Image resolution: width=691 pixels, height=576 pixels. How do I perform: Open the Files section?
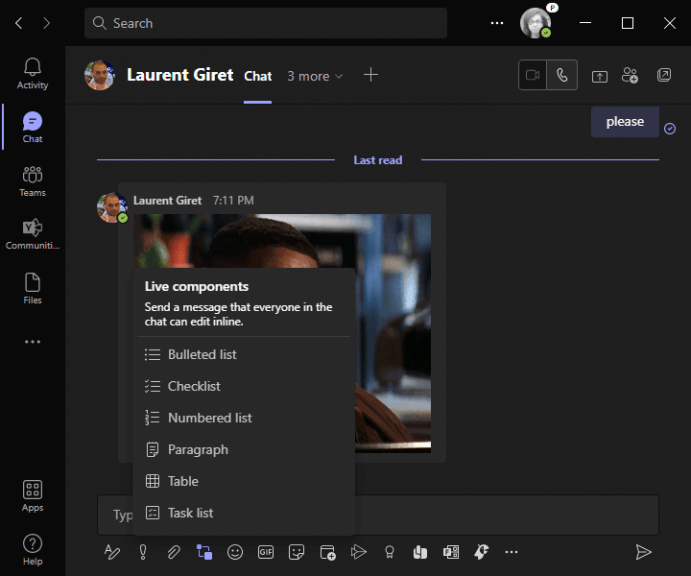pos(32,288)
